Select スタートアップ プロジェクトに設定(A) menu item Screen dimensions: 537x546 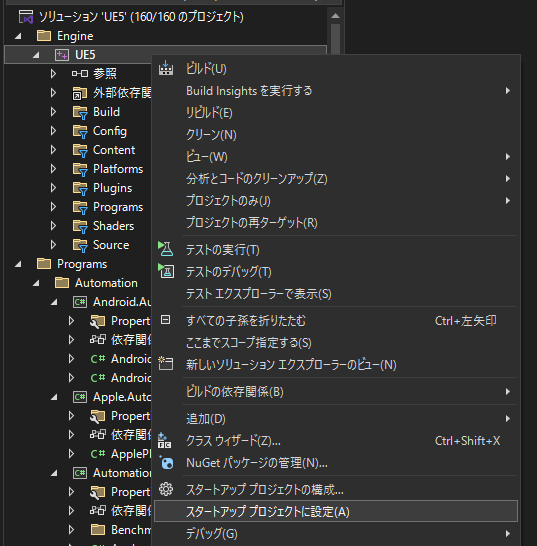[x=336, y=511]
